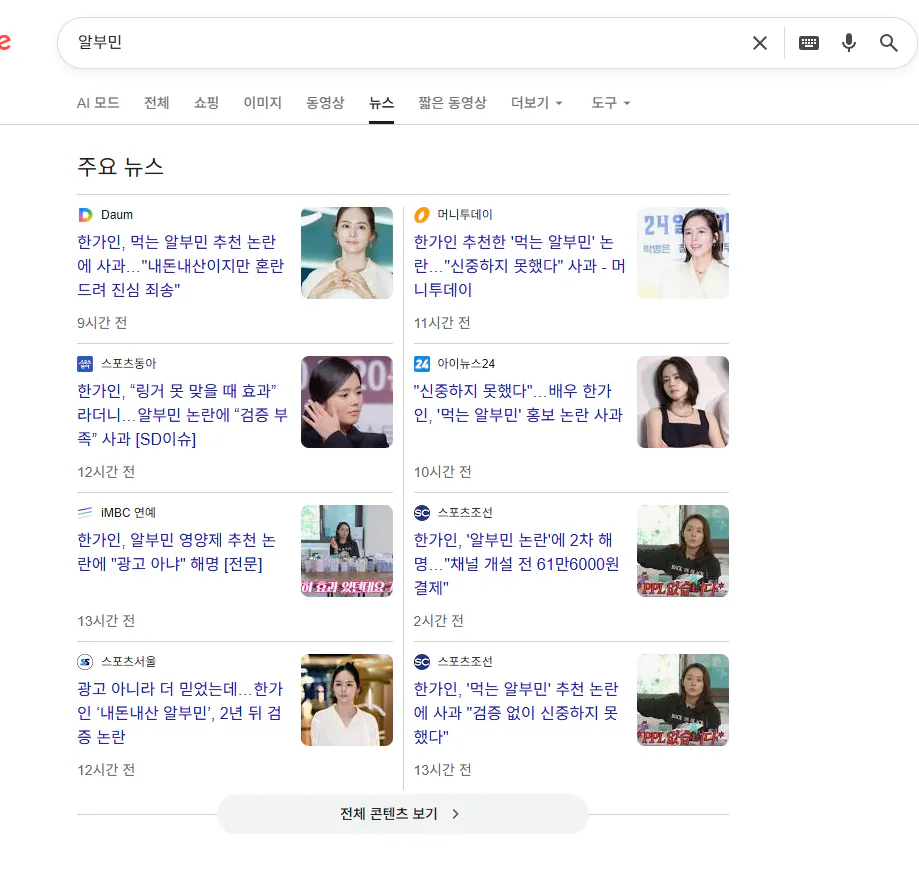The height and width of the screenshot is (874, 919).
Task: Click into the search field containing 알부민
Action: [404, 43]
